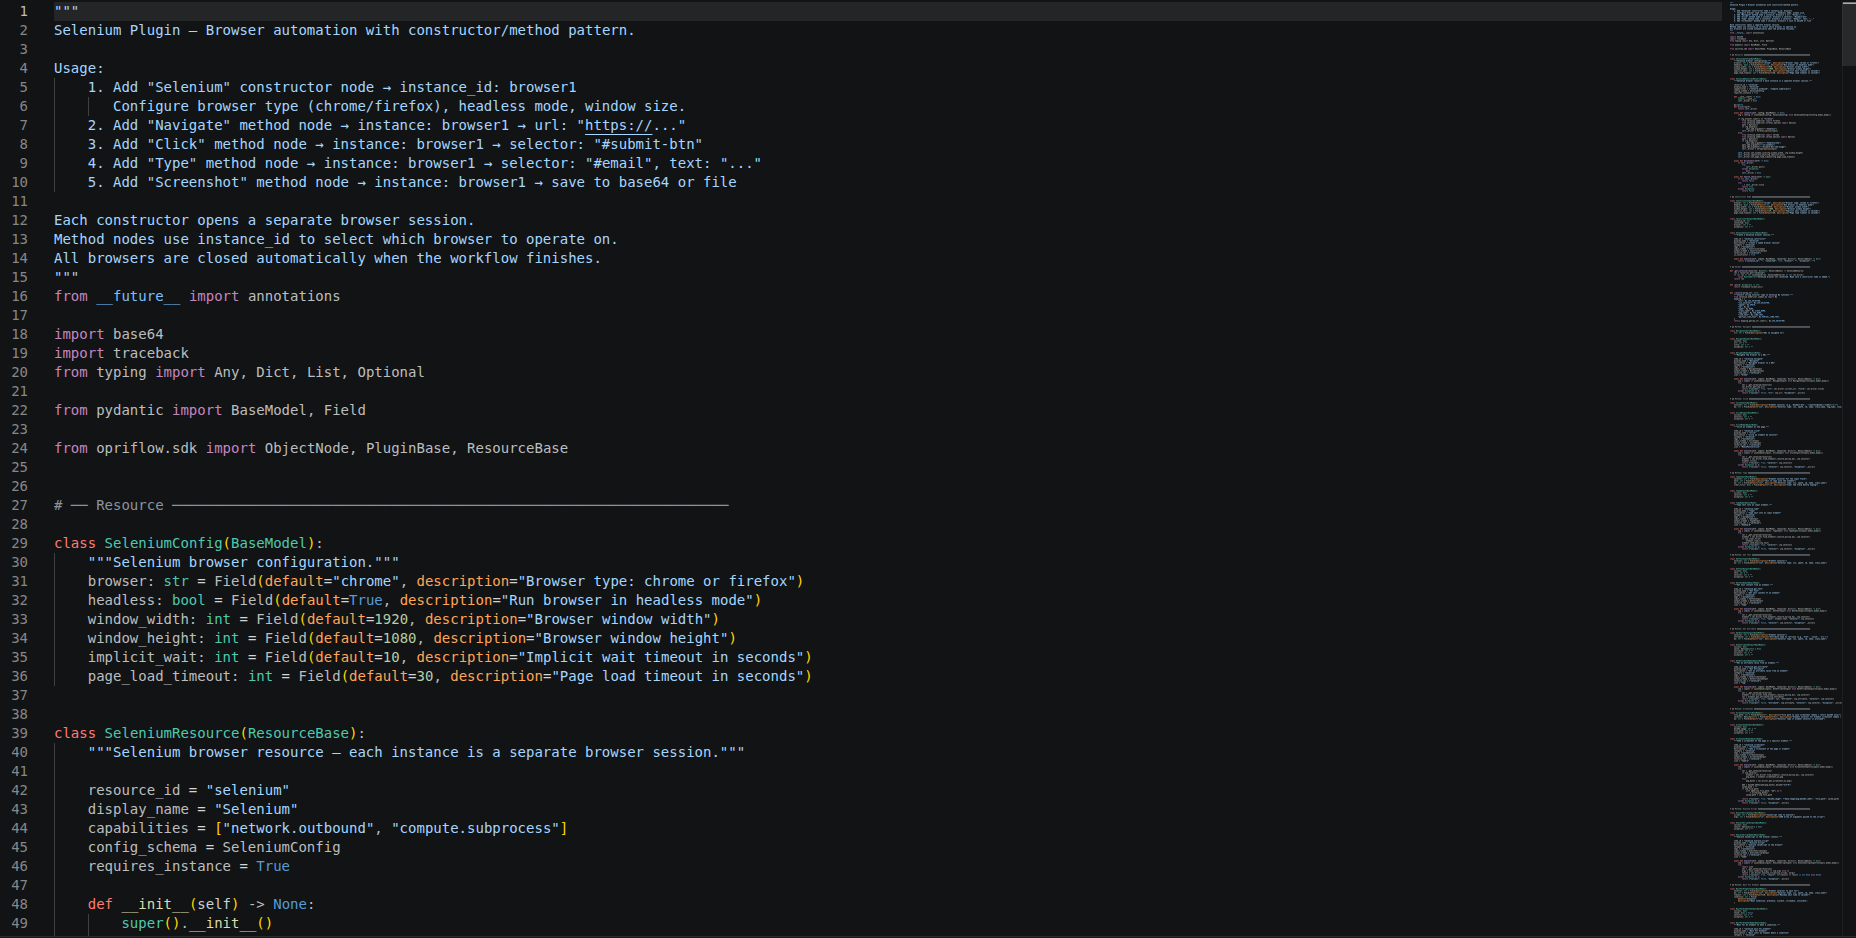The height and width of the screenshot is (938, 1856).
Task: Click the "Screenshot" word in usage step 5
Action: pos(197,182)
